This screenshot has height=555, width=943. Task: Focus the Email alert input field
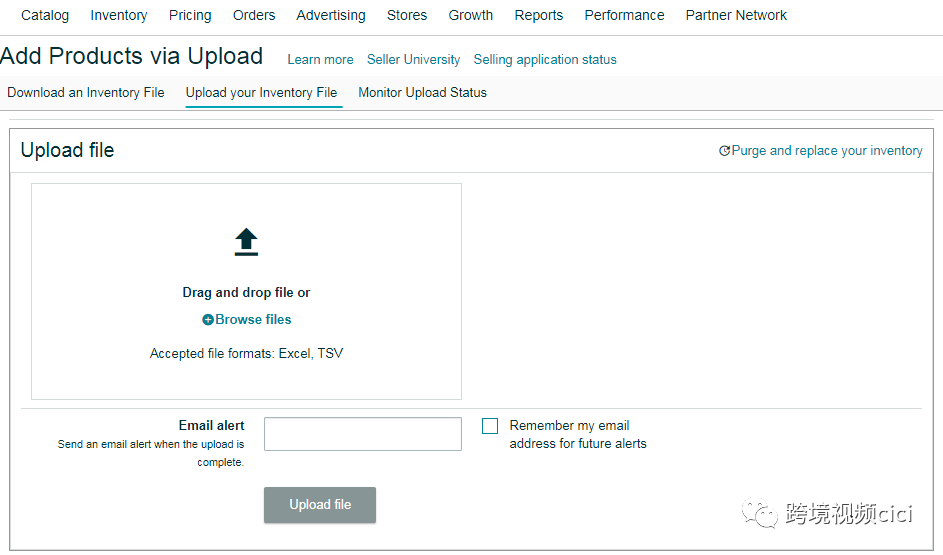(363, 434)
